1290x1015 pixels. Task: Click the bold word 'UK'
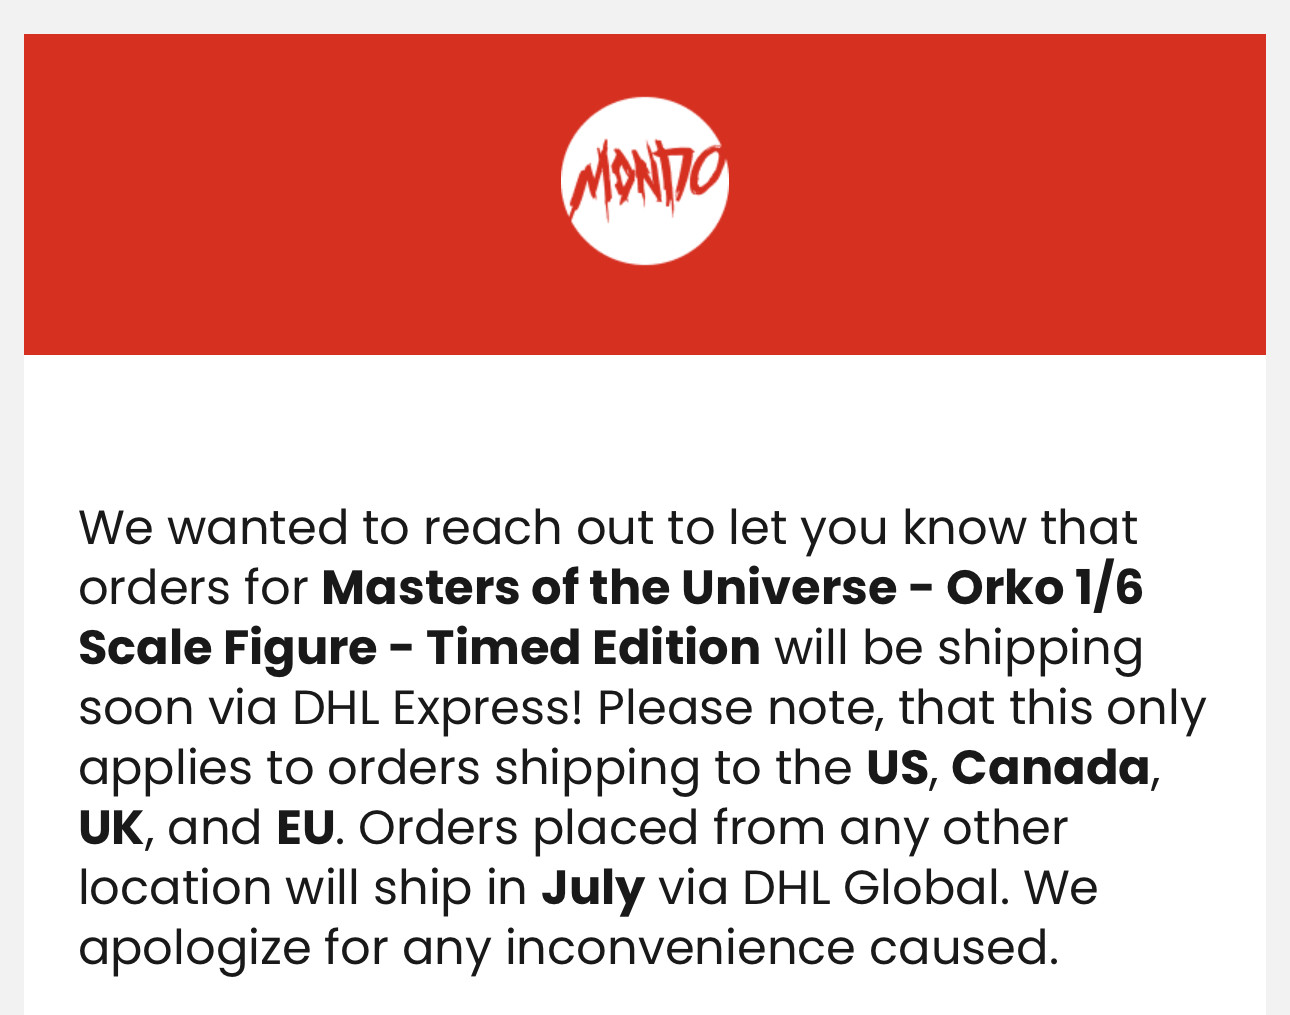111,827
